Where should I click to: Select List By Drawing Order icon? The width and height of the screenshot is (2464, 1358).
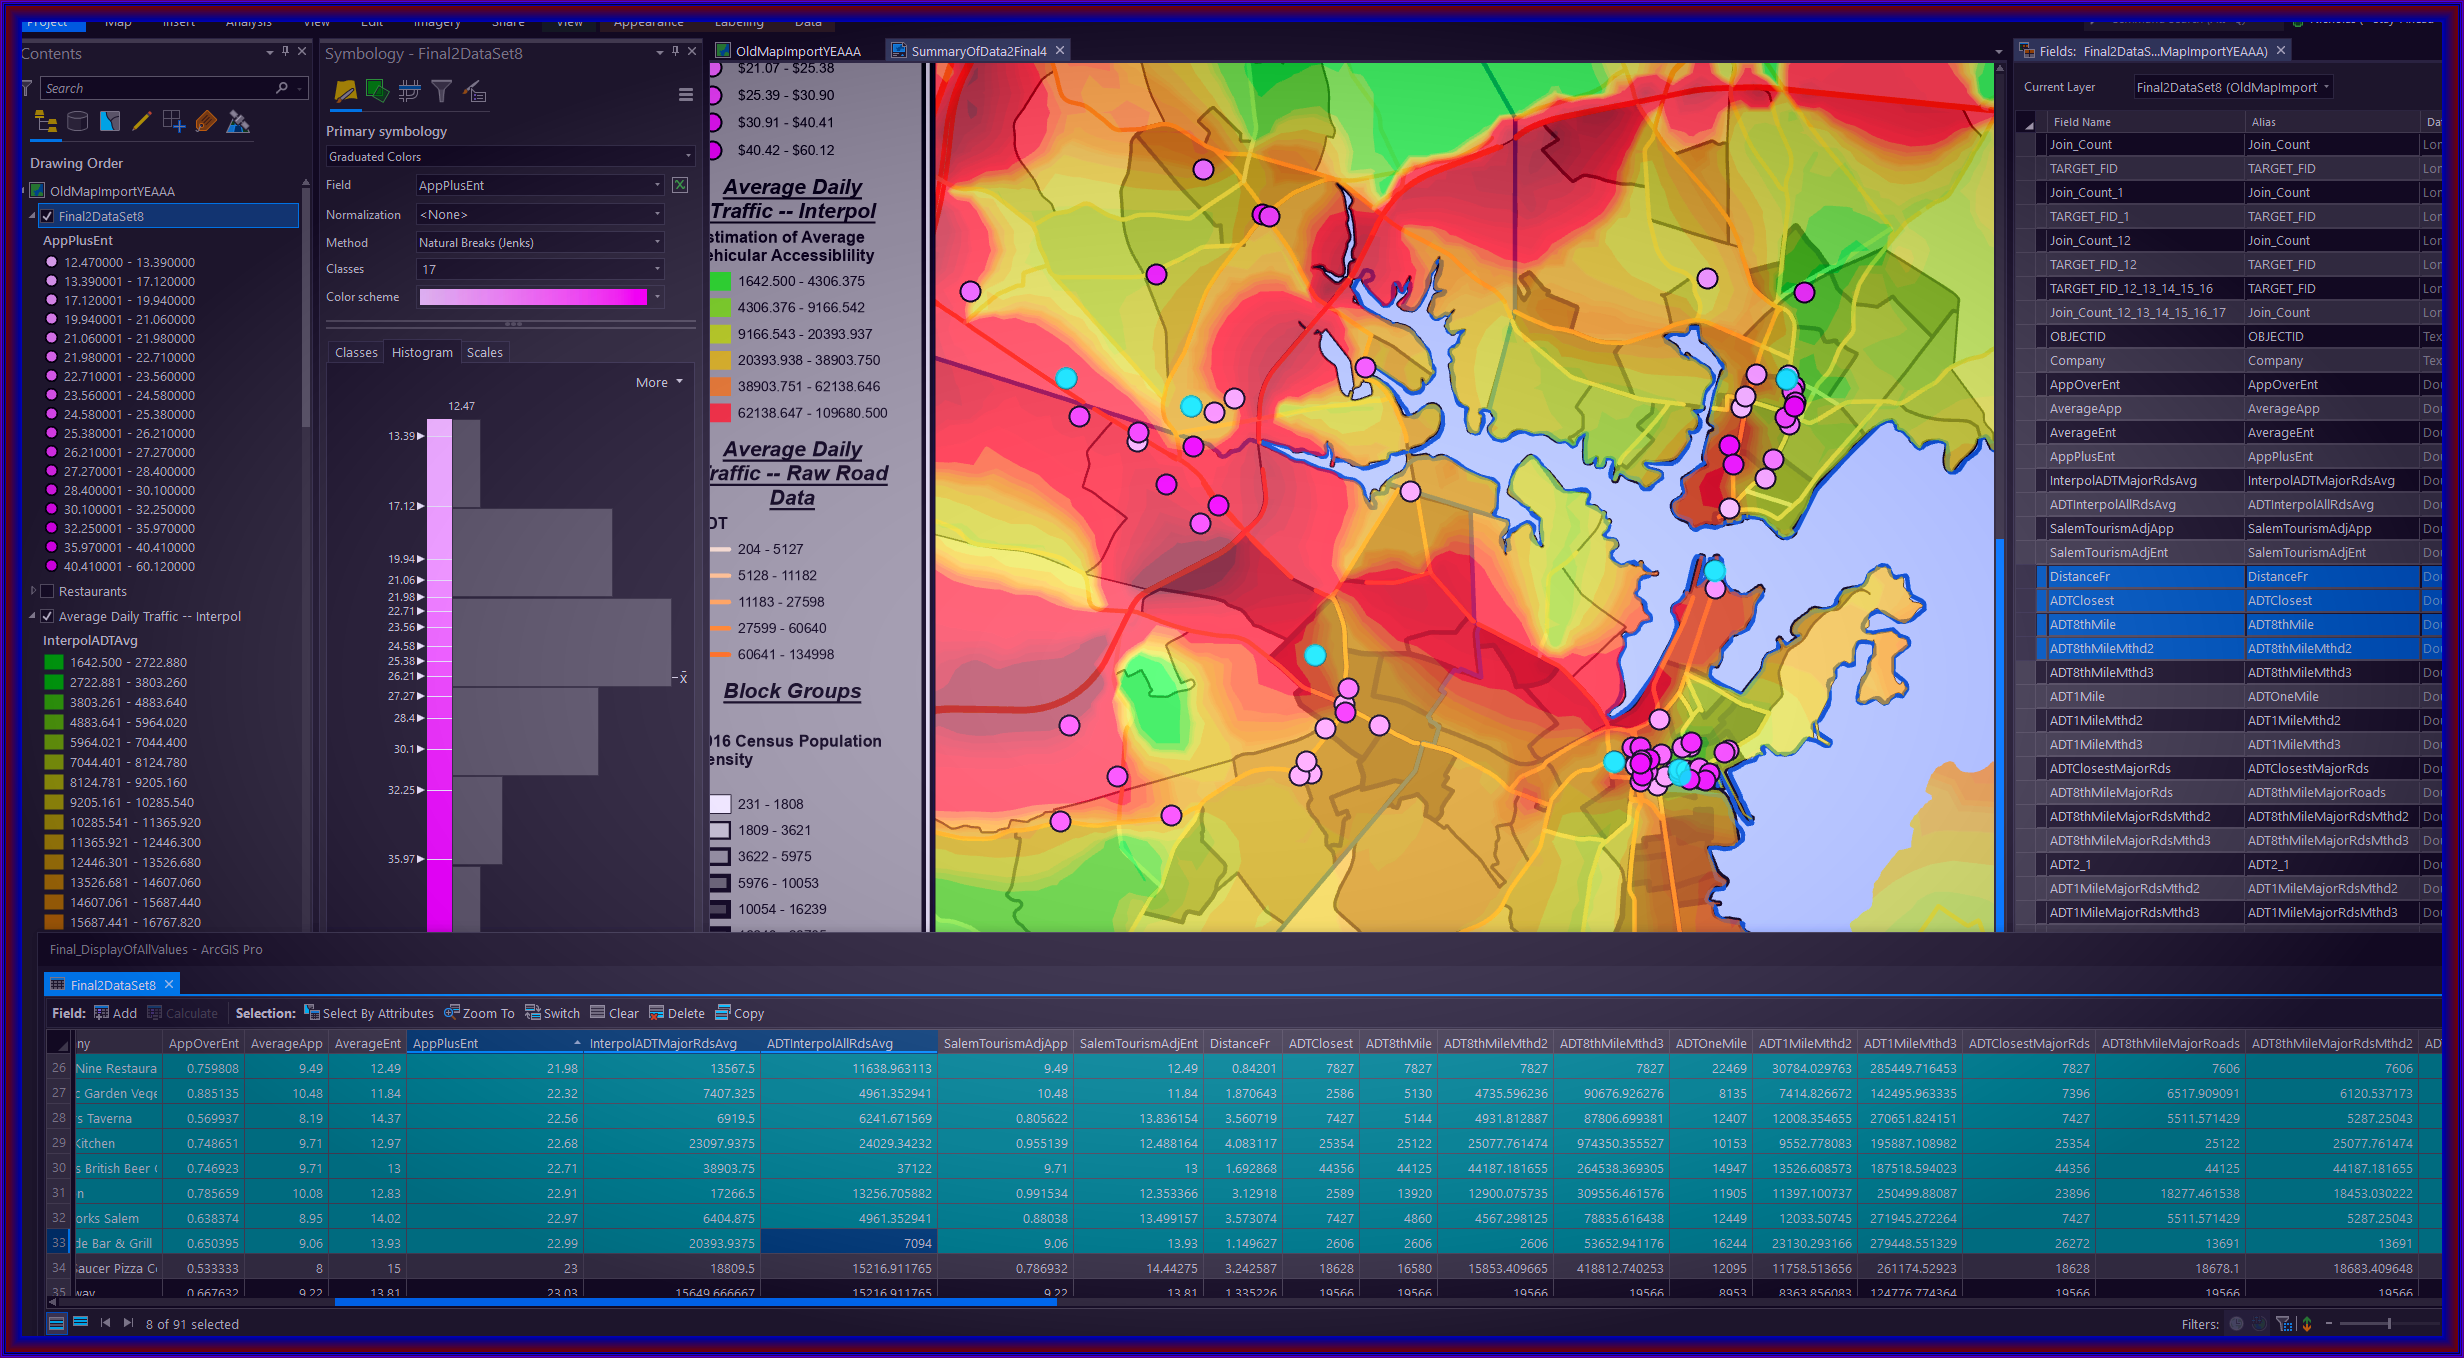tap(45, 122)
